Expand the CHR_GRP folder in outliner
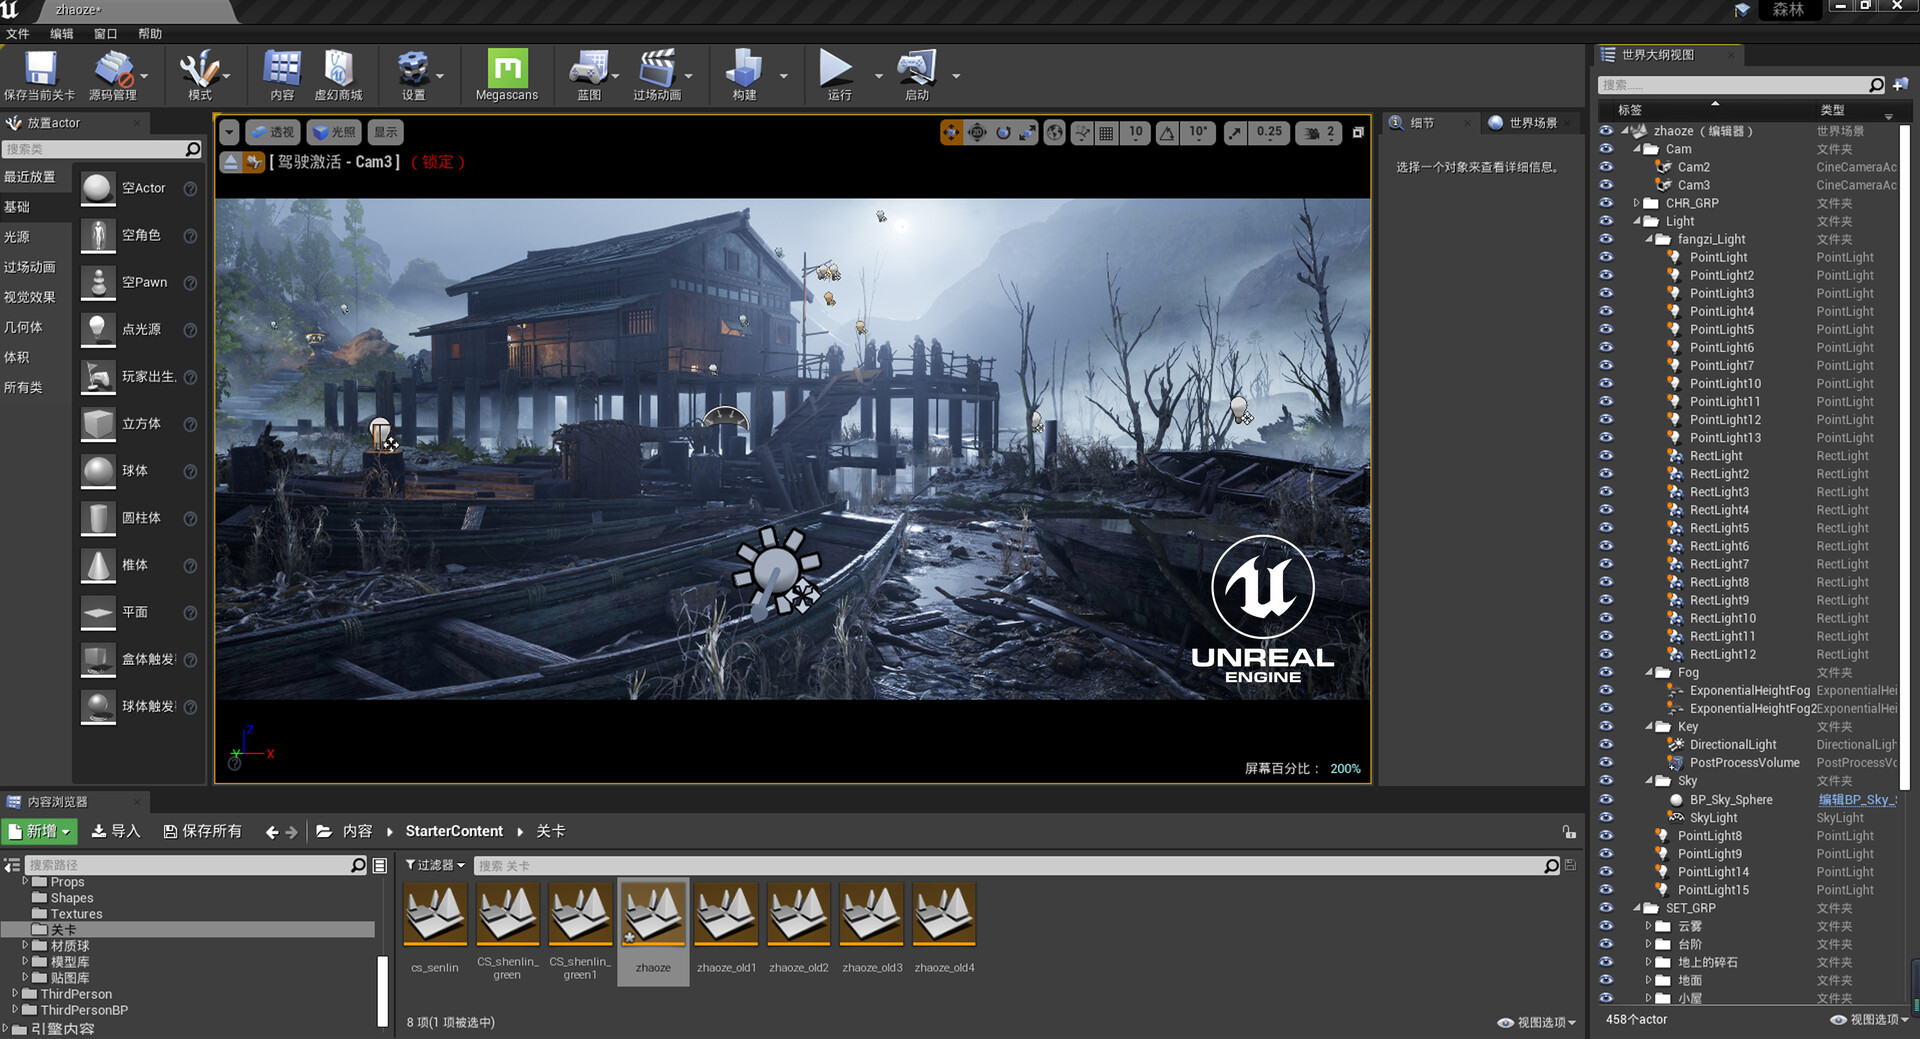The image size is (1920, 1039). coord(1637,203)
